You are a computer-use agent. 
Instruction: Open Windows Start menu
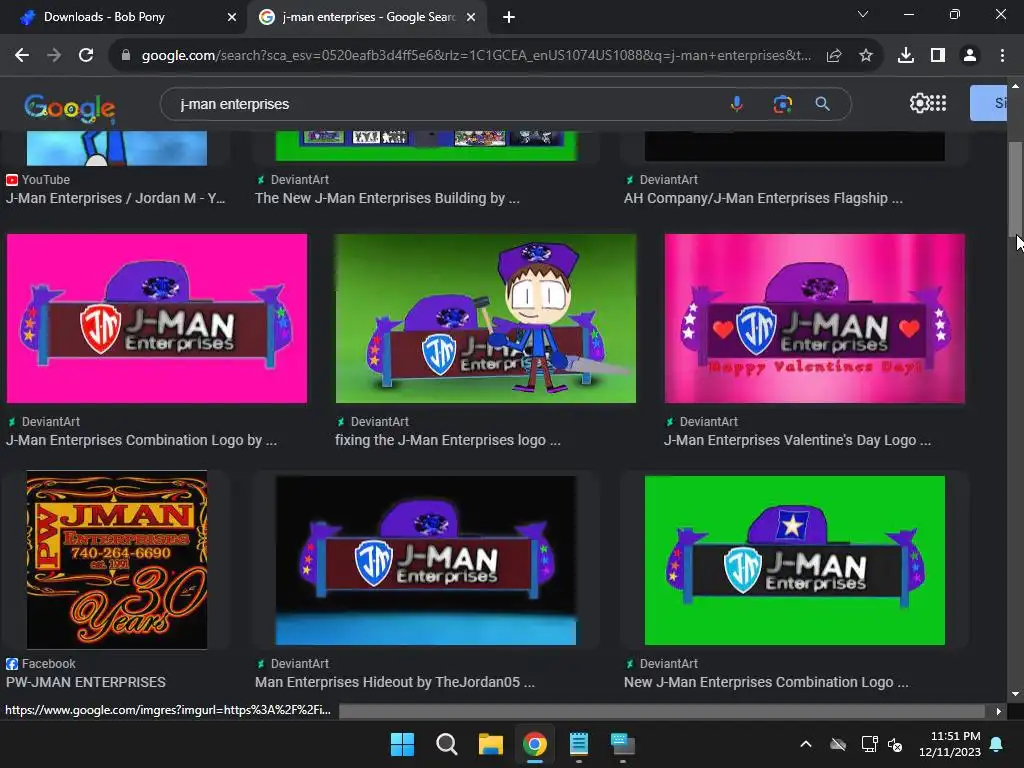coord(402,744)
